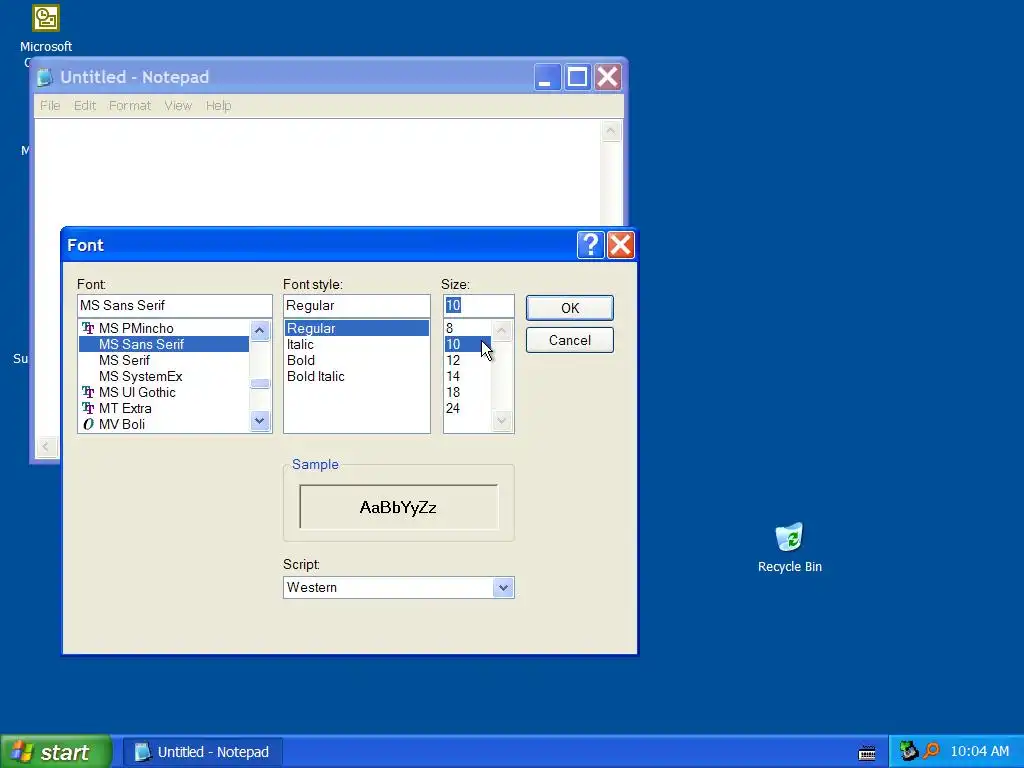The image size is (1024, 768).
Task: Choose MS Serif font
Action: click(x=163, y=360)
